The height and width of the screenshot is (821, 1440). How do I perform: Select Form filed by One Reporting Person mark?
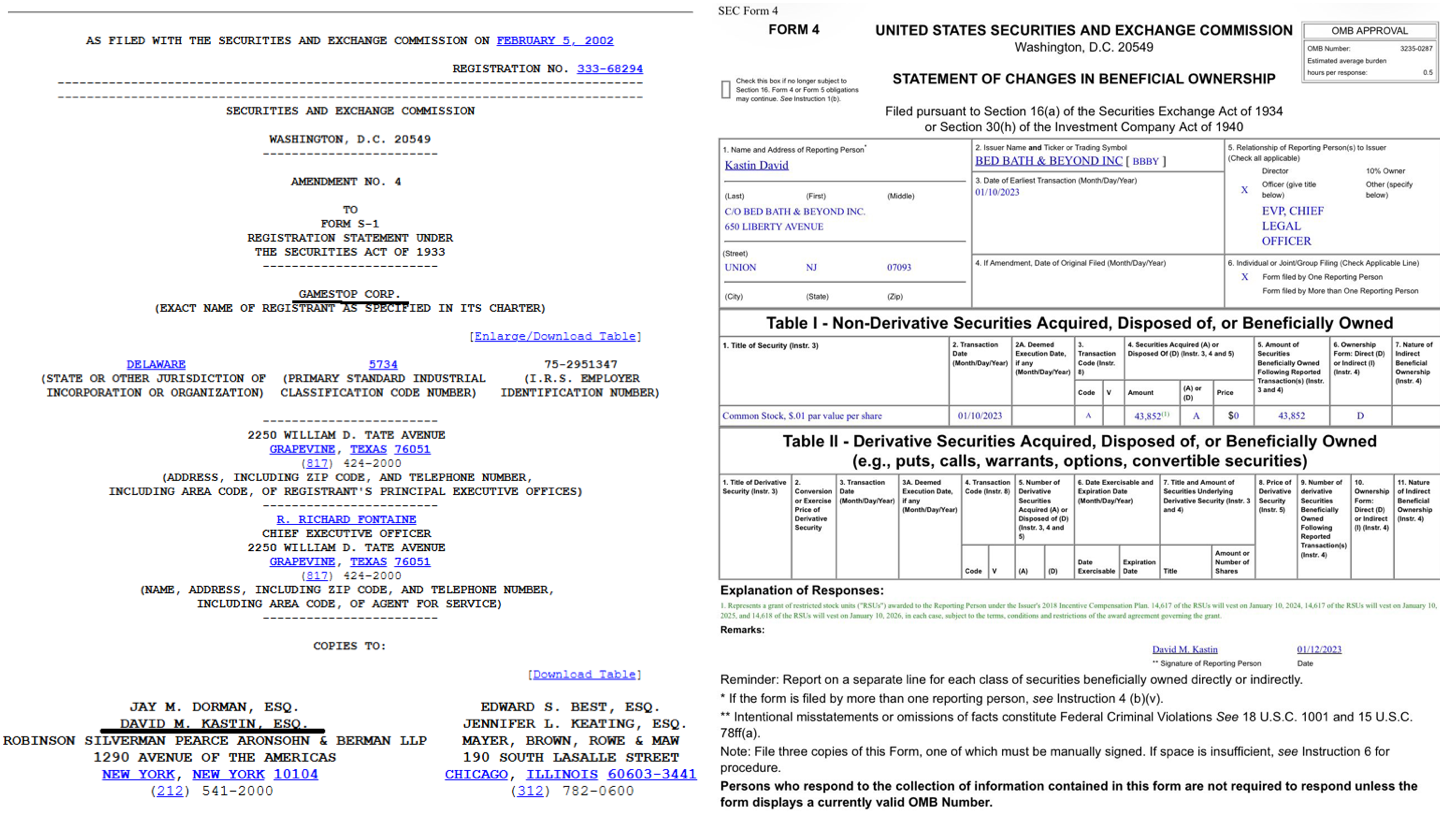click(1244, 276)
